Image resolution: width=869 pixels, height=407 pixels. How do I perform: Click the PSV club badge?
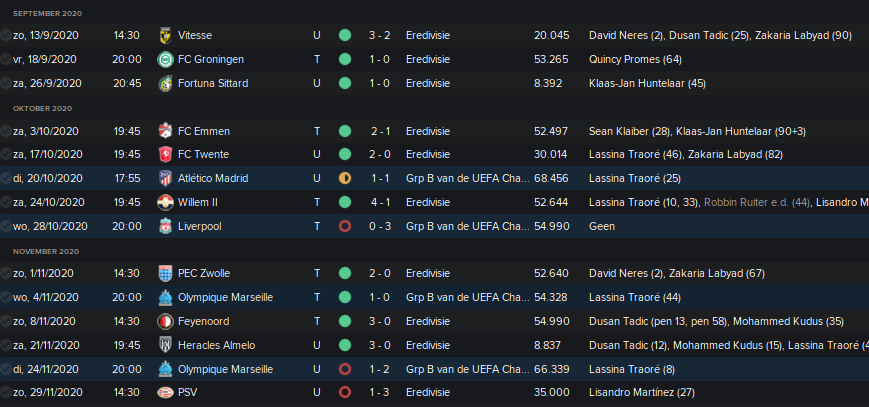(x=165, y=393)
